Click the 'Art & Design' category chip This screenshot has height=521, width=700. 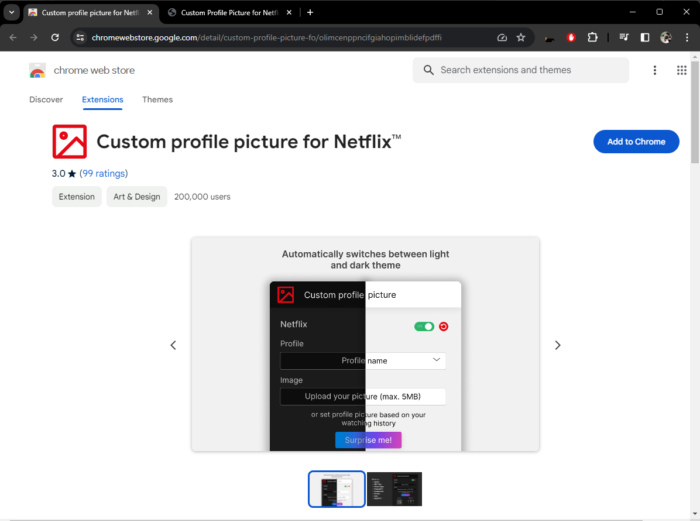(x=137, y=196)
